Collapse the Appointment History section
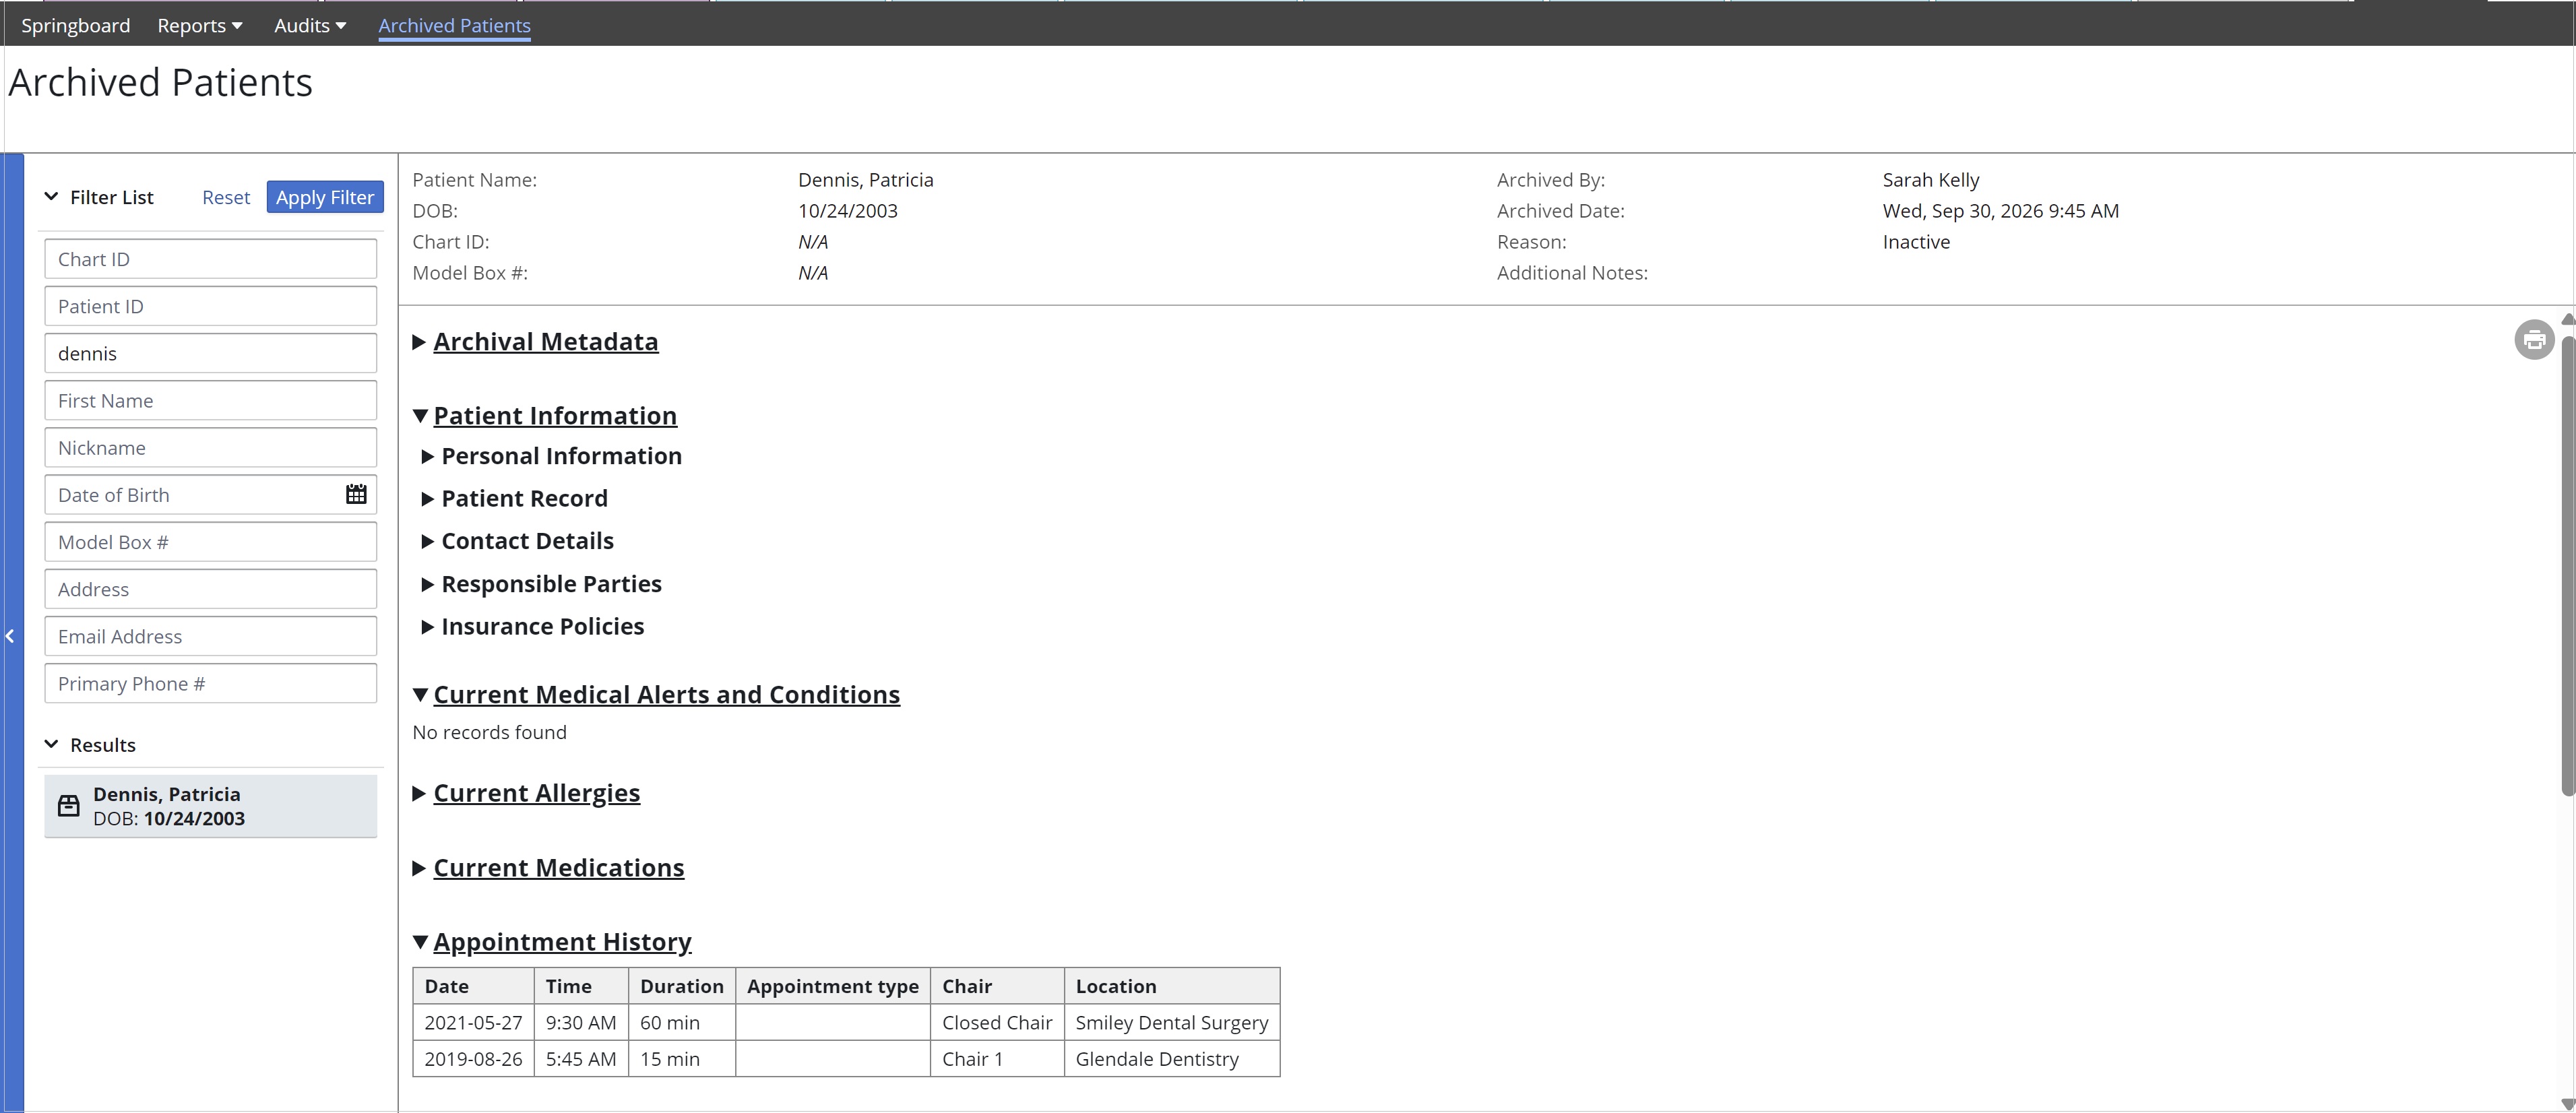Viewport: 2576px width, 1113px height. pyautogui.click(x=552, y=942)
